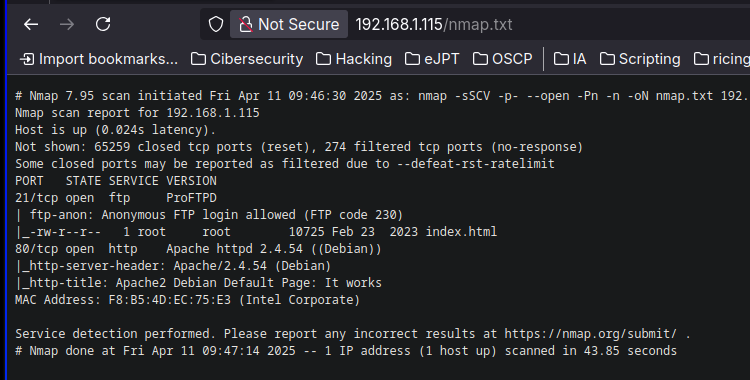Go back to the previous page
Image resolution: width=750 pixels, height=380 pixels.
coord(31,24)
